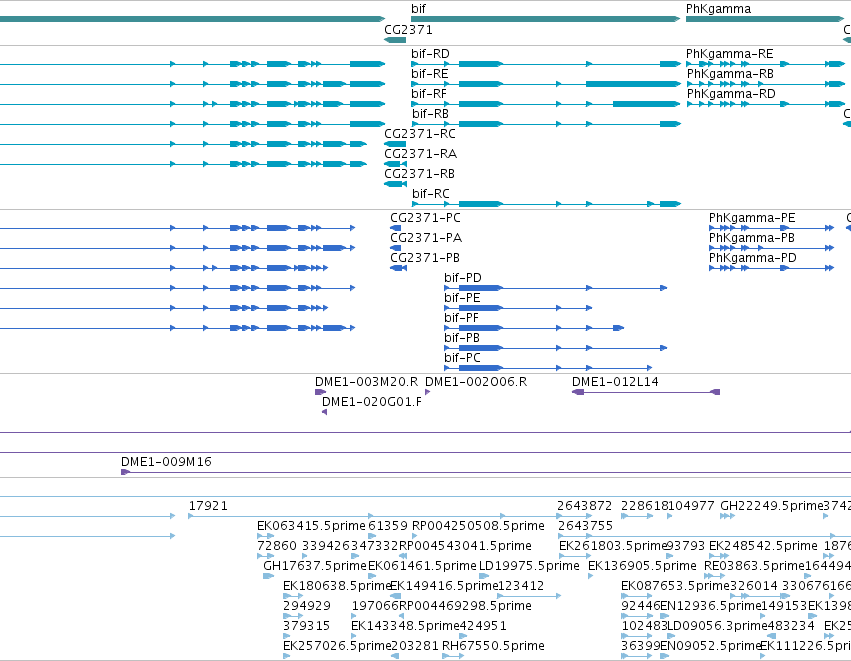Select protein bif-PE

pyautogui.click(x=462, y=298)
